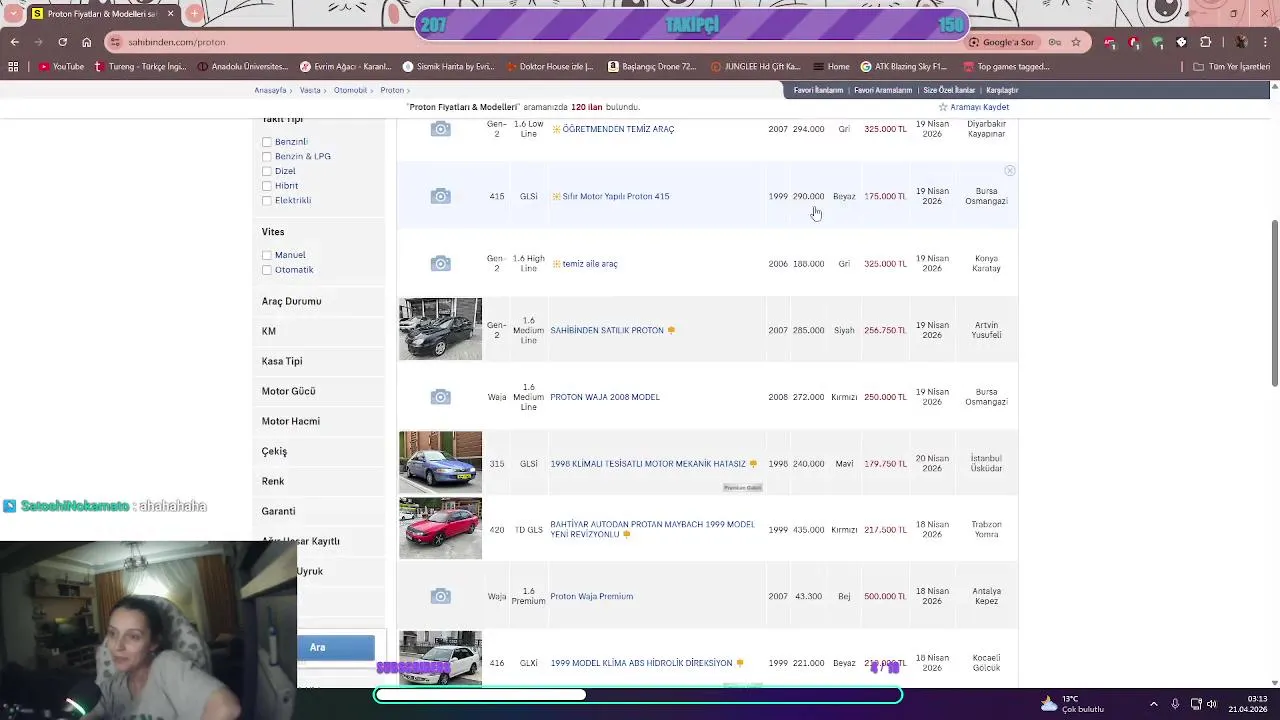Screen dimensions: 1280x720
Task: Open the Sismik Harita bookmark
Action: click(x=449, y=67)
